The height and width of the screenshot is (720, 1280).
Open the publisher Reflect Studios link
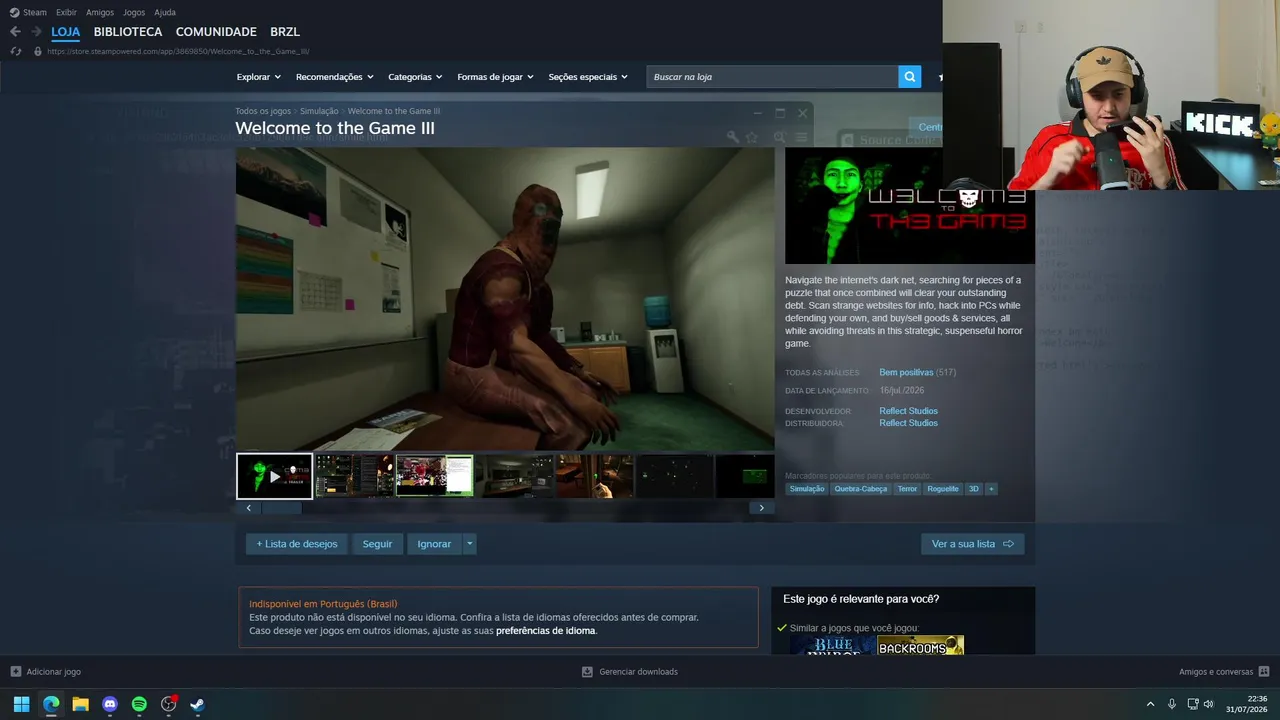[908, 423]
